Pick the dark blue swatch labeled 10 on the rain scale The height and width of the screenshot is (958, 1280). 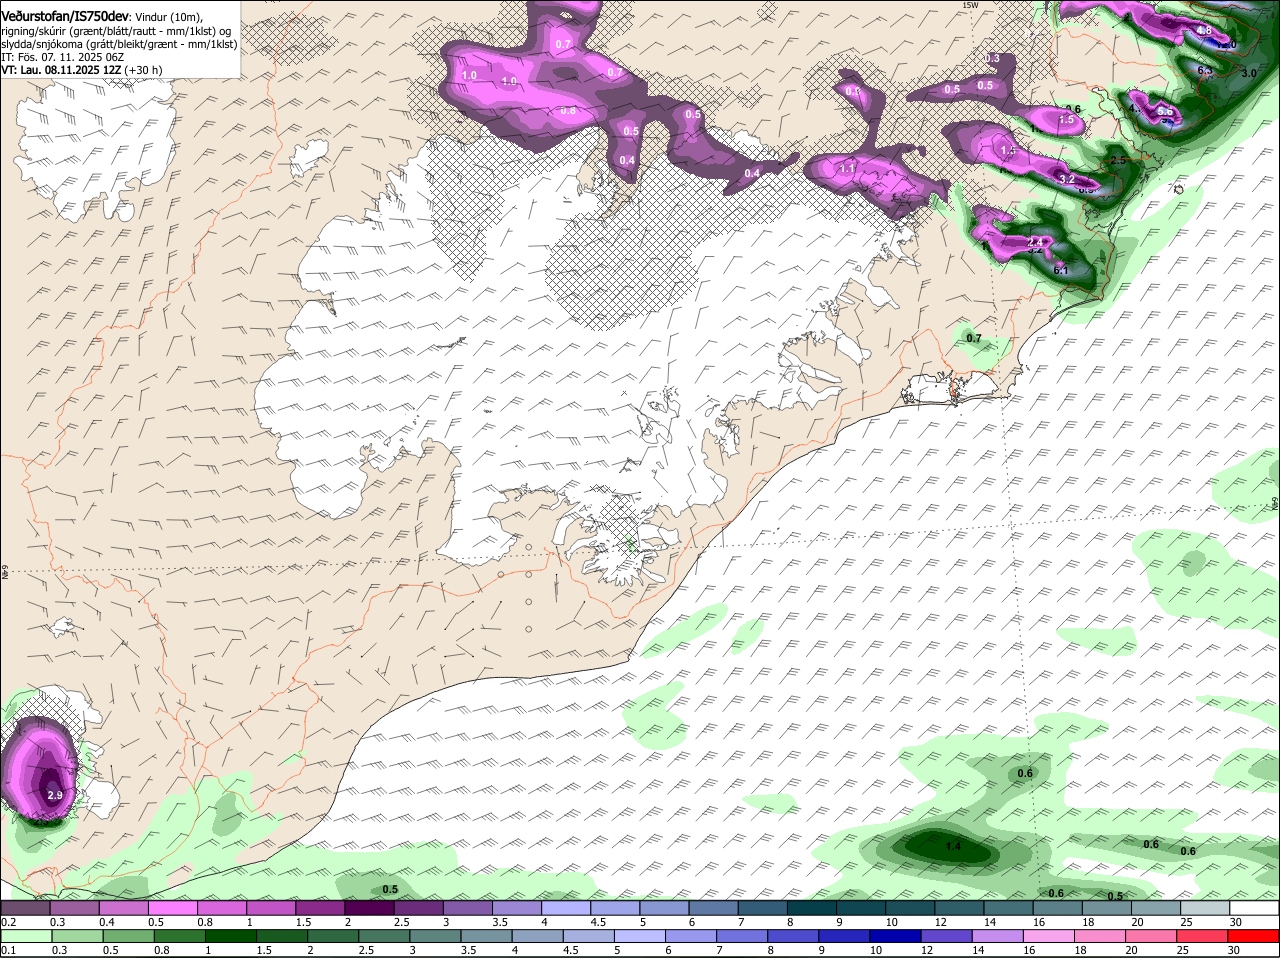pos(895,936)
